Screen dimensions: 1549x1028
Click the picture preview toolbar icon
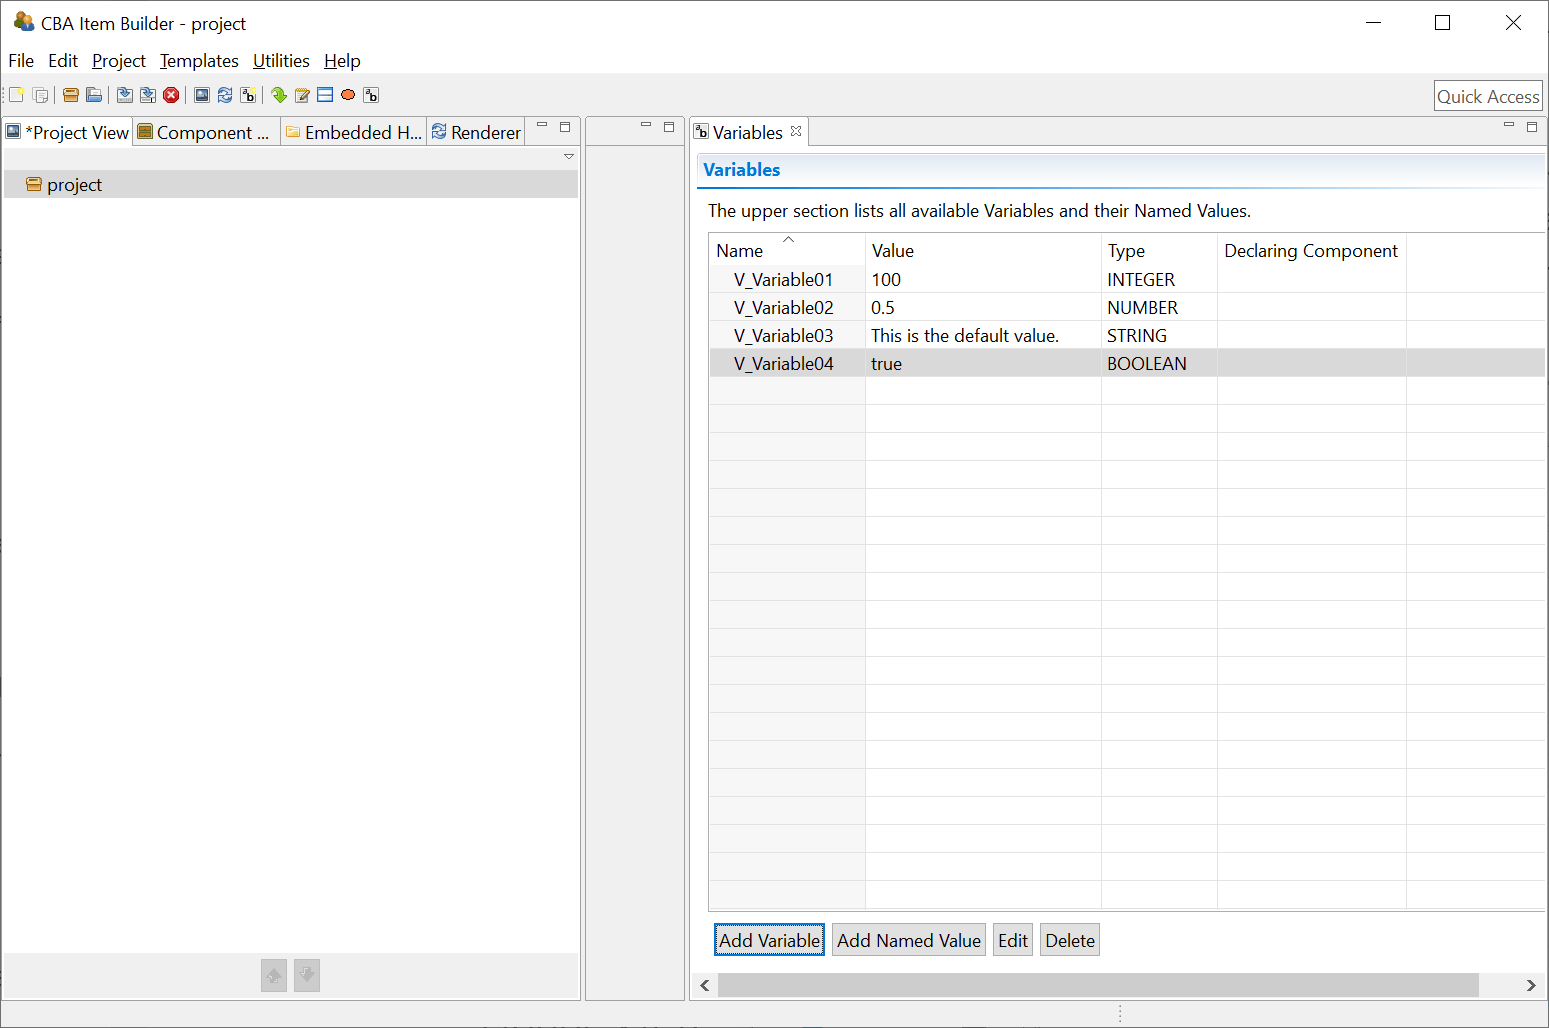(x=202, y=95)
